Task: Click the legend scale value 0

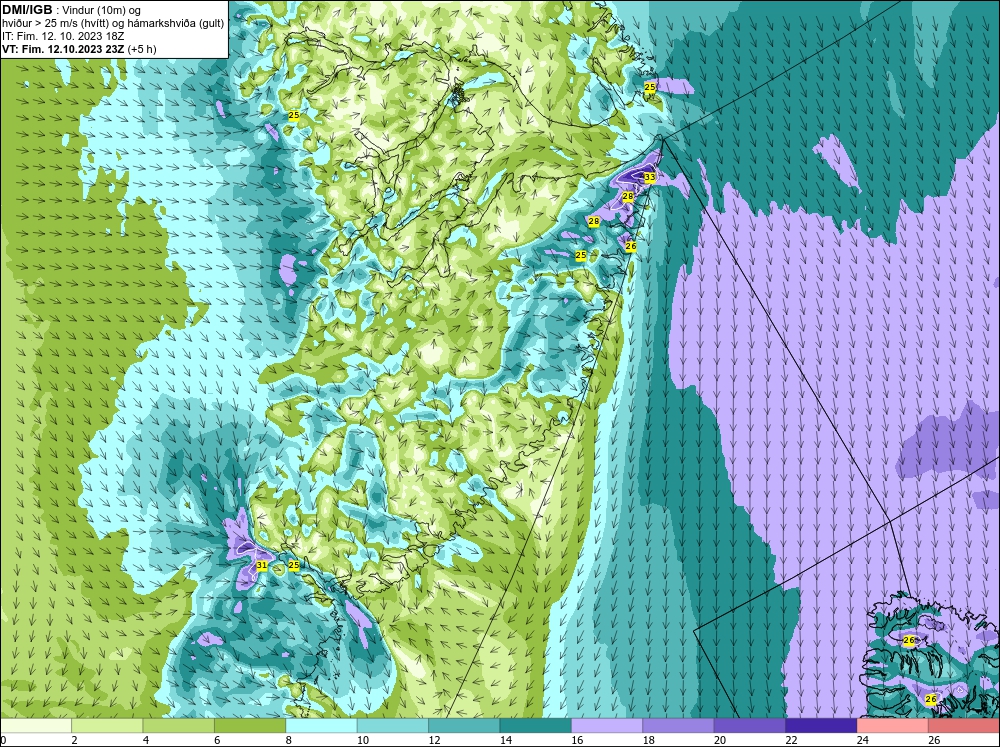Action: pyautogui.click(x=3, y=740)
